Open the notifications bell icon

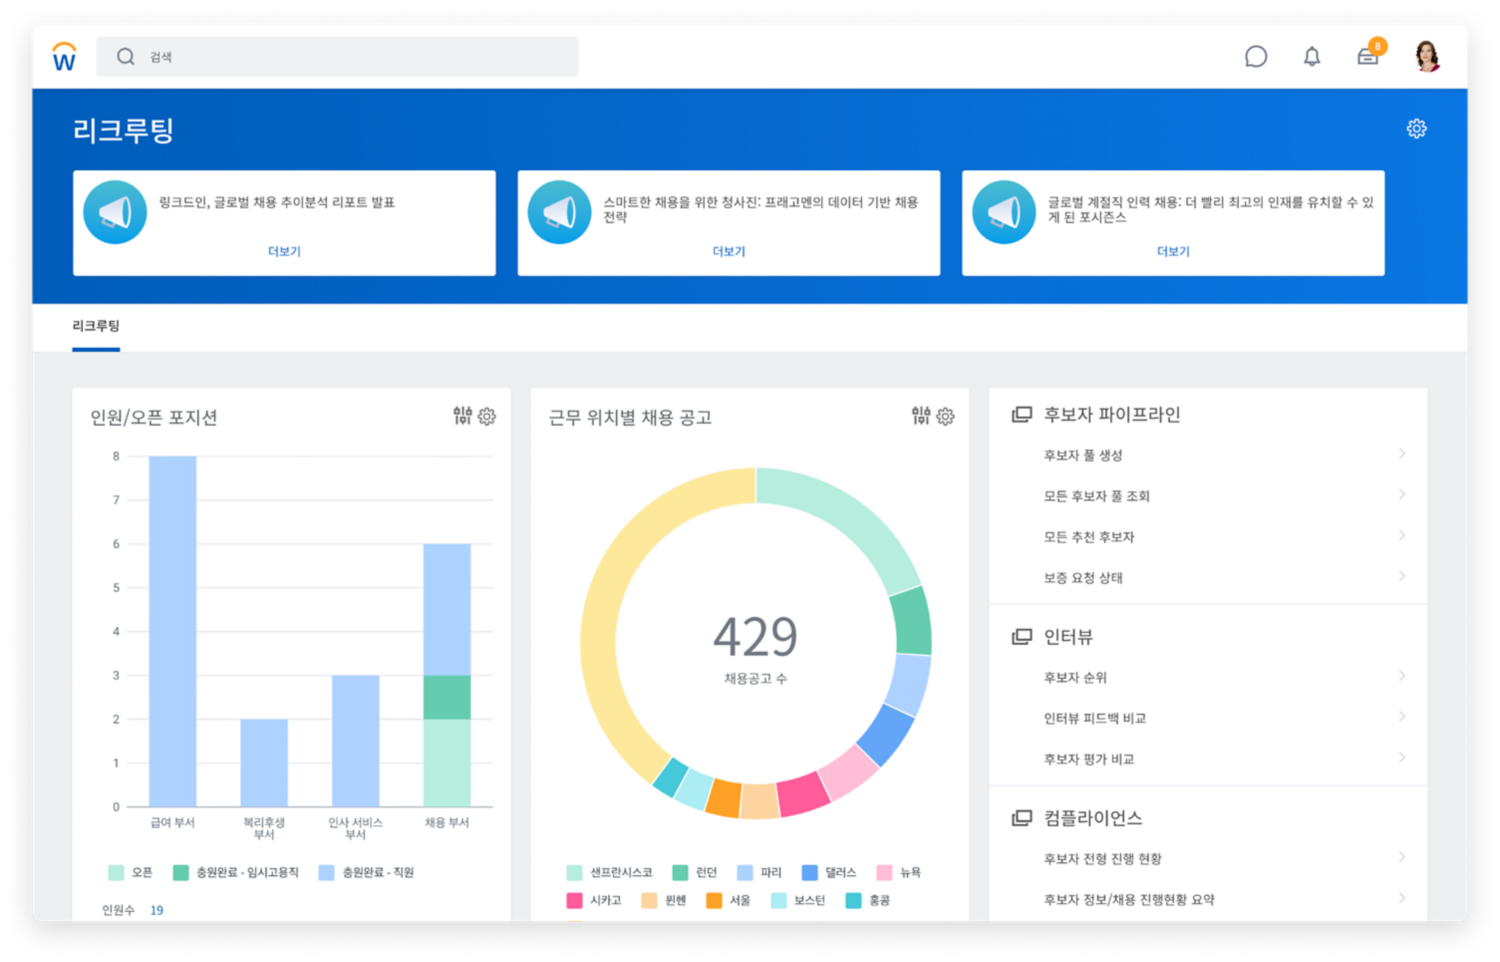pos(1312,57)
